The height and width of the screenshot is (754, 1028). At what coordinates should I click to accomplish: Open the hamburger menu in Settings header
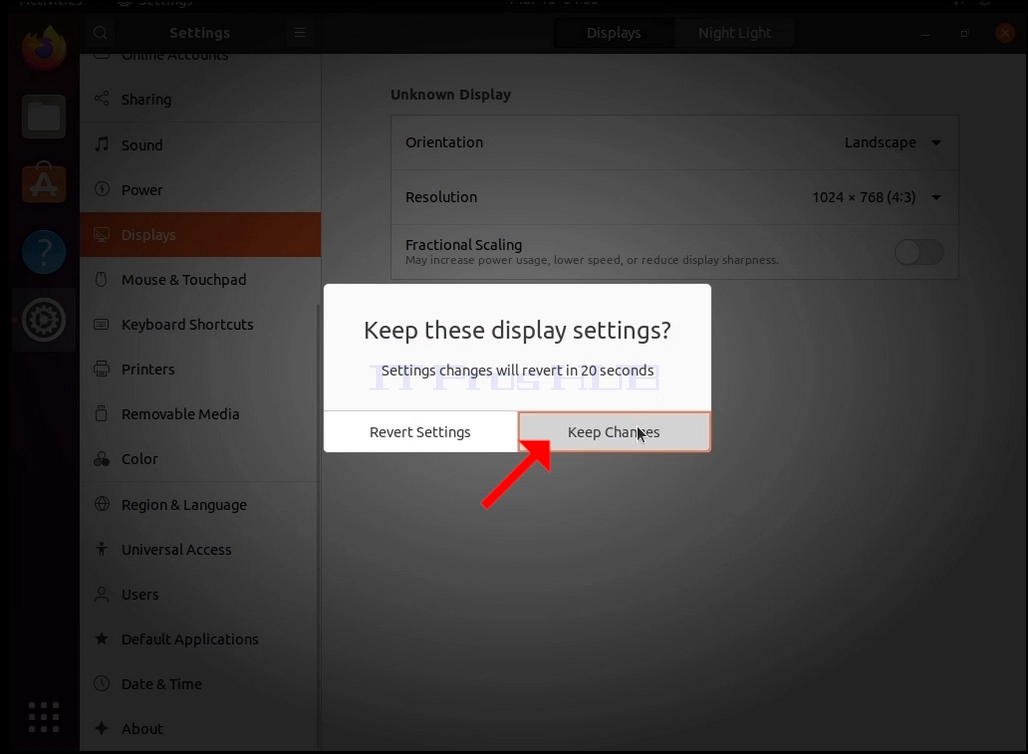pyautogui.click(x=300, y=33)
